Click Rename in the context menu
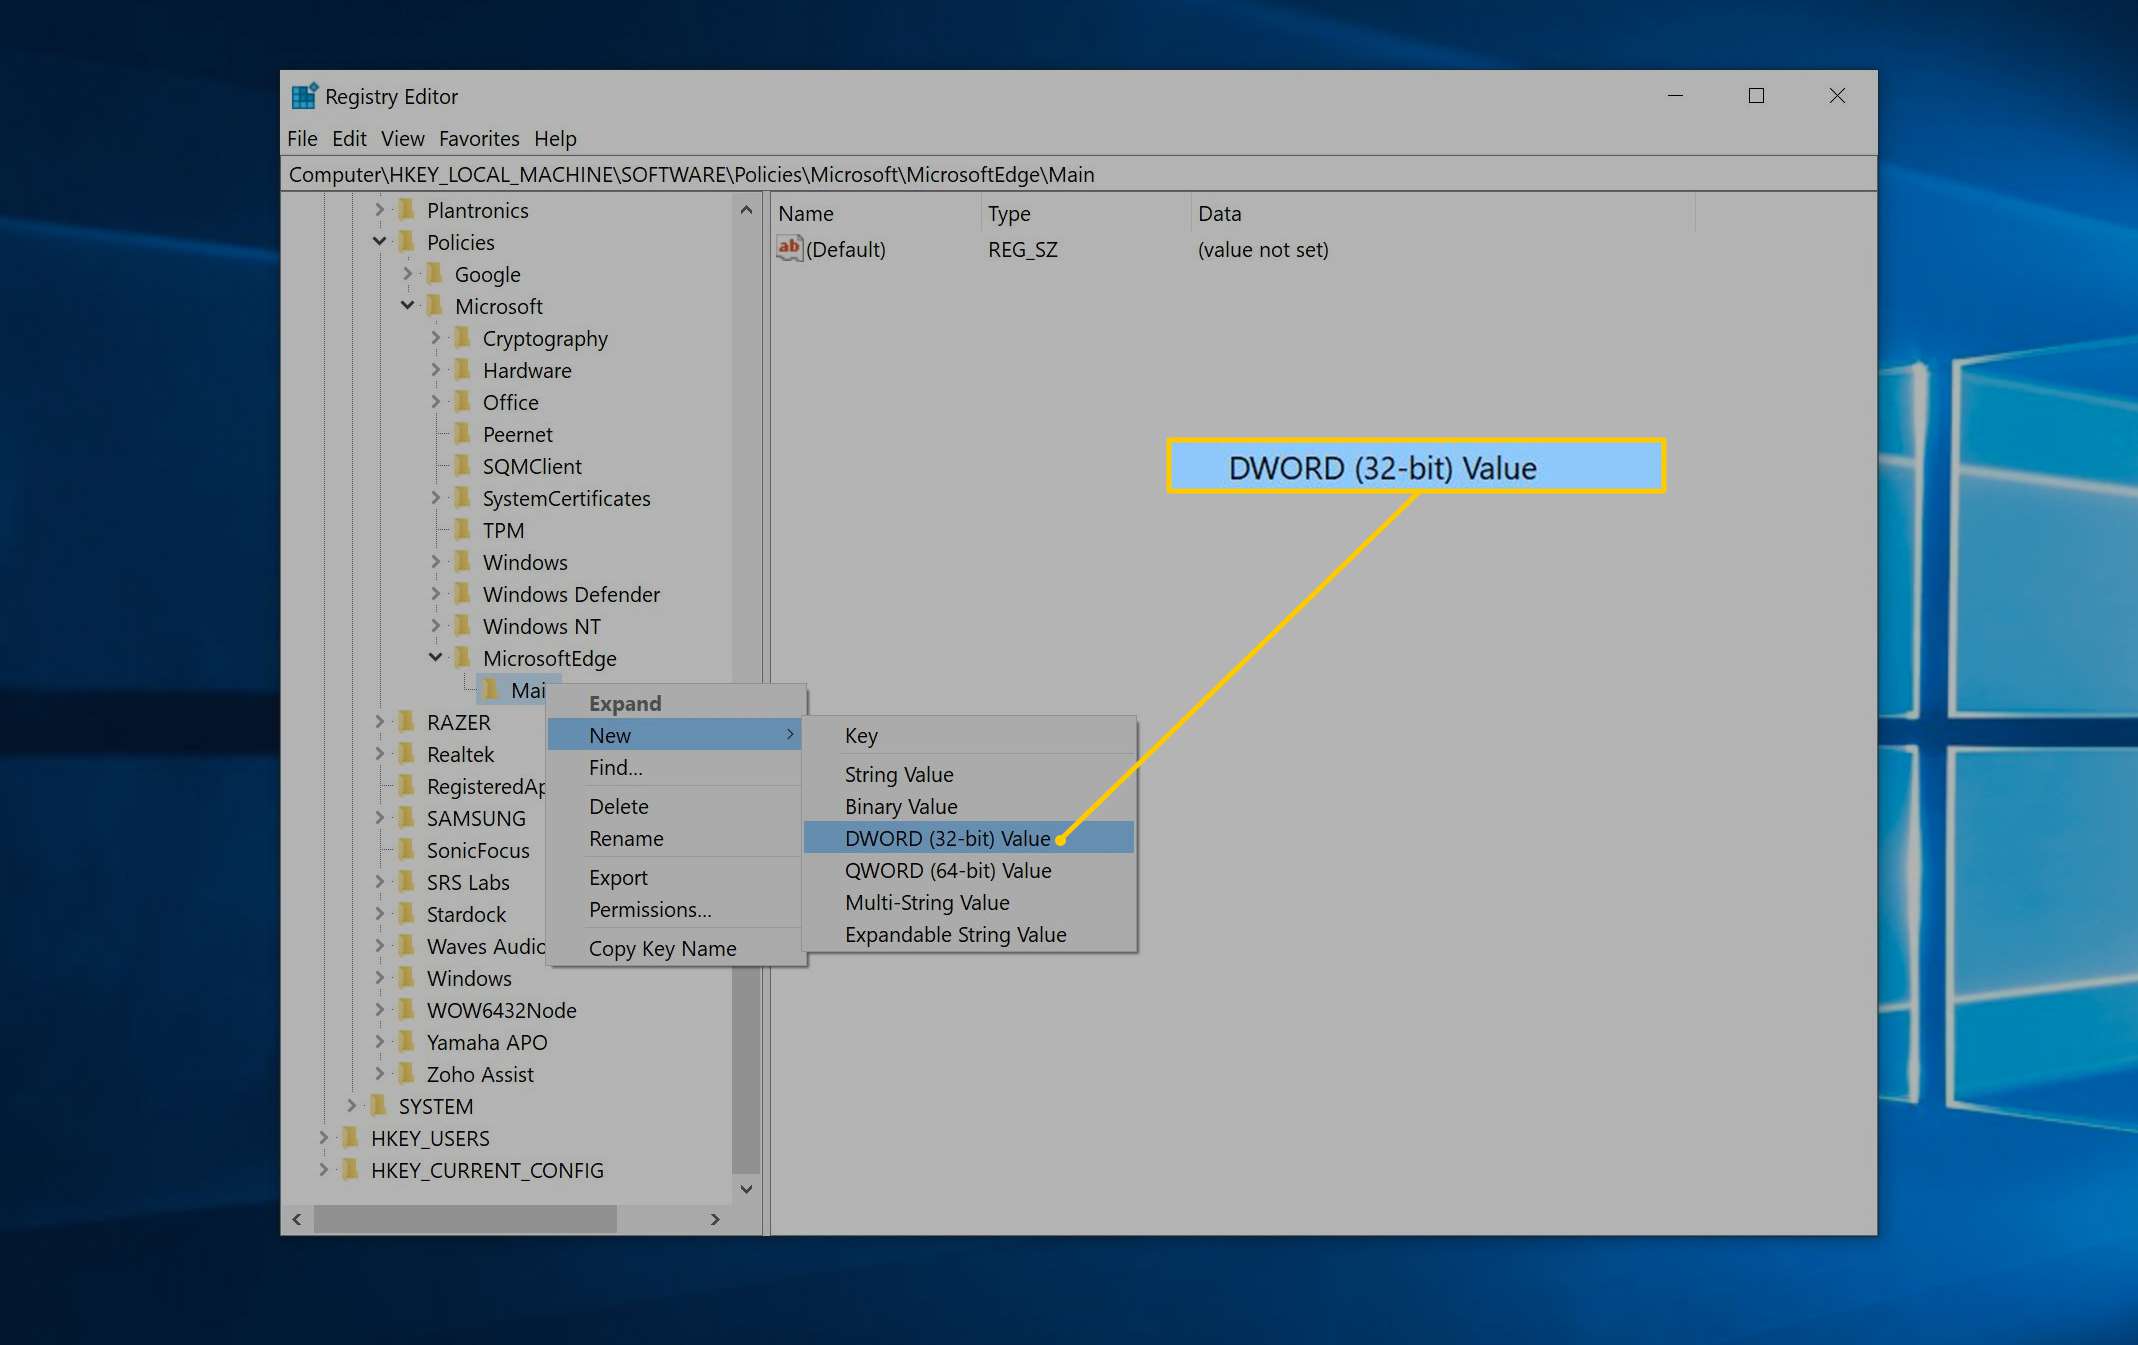This screenshot has width=2138, height=1345. pyautogui.click(x=675, y=838)
